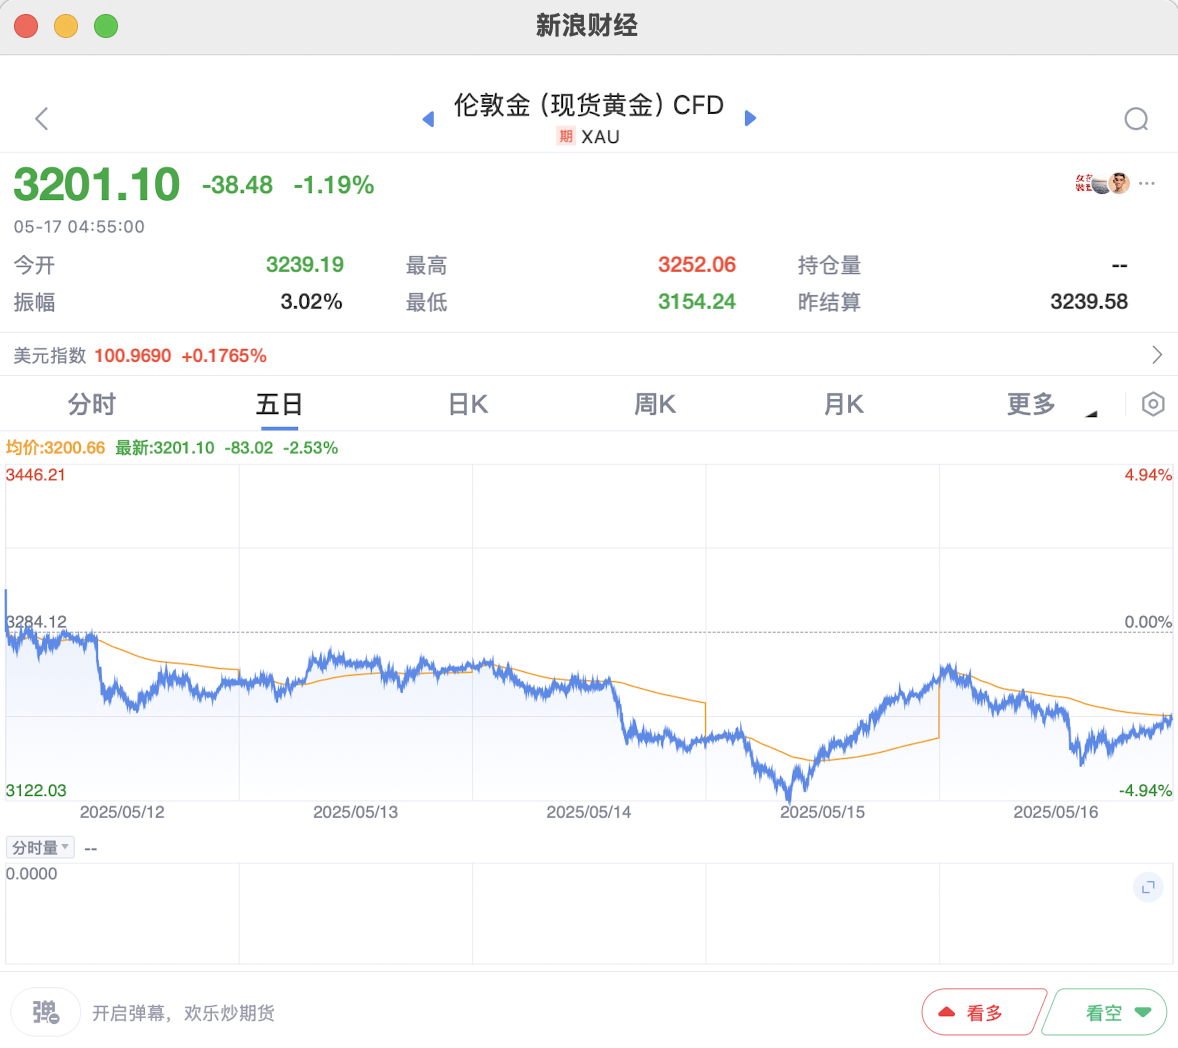1178x1048 pixels.
Task: Expand the 美元指数 row chevron
Action: [1157, 355]
